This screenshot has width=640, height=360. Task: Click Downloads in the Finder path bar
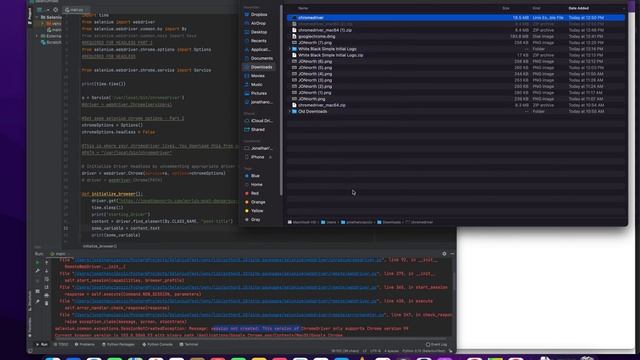coord(389,222)
